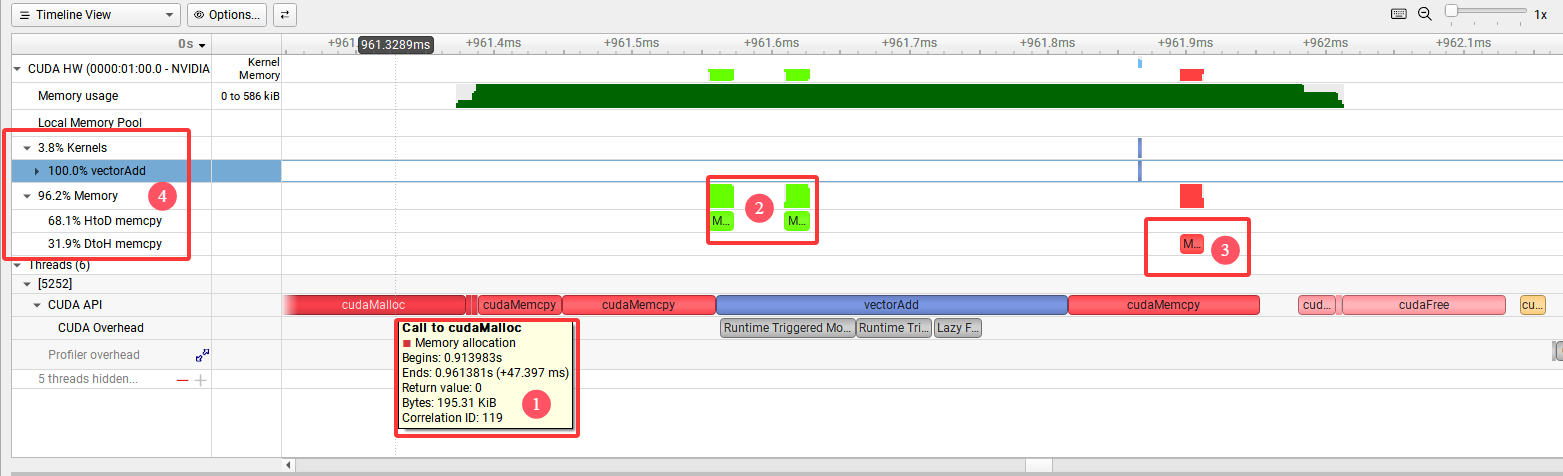
Task: Select the cudaFree API block
Action: 1423,305
